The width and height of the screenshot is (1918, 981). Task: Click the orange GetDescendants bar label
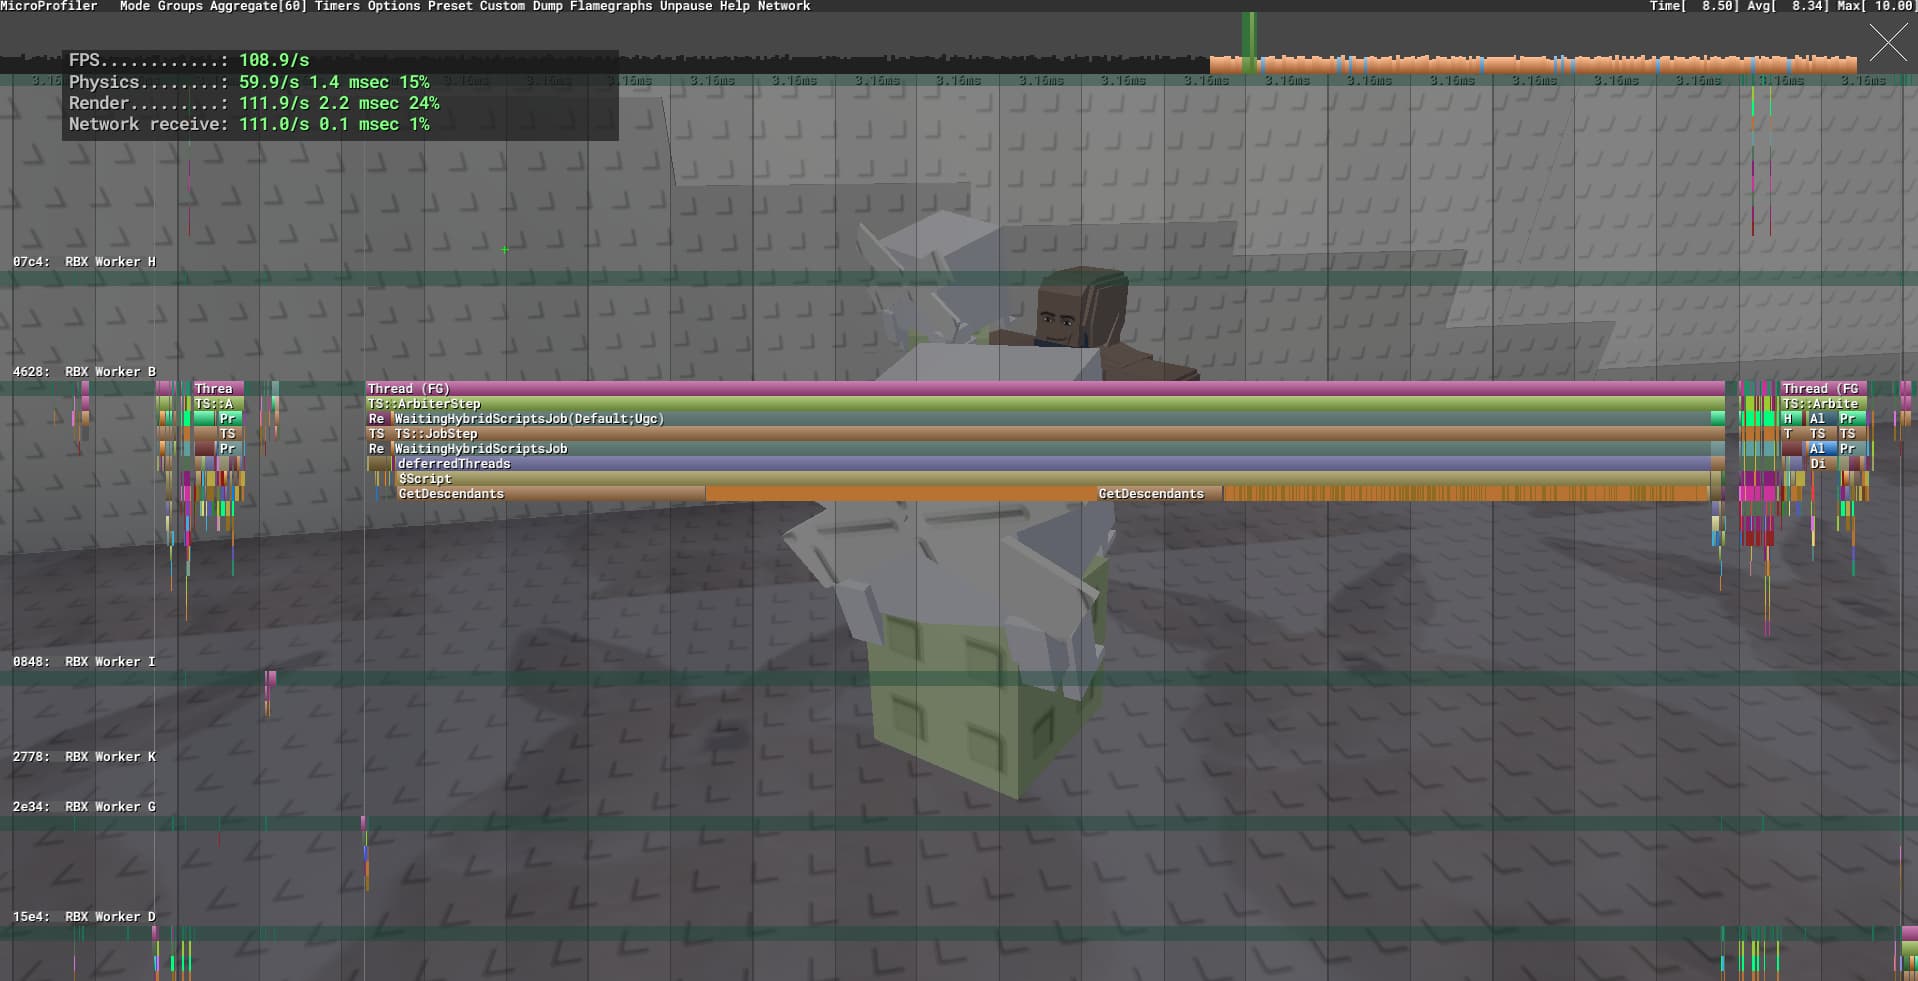pyautogui.click(x=1151, y=494)
